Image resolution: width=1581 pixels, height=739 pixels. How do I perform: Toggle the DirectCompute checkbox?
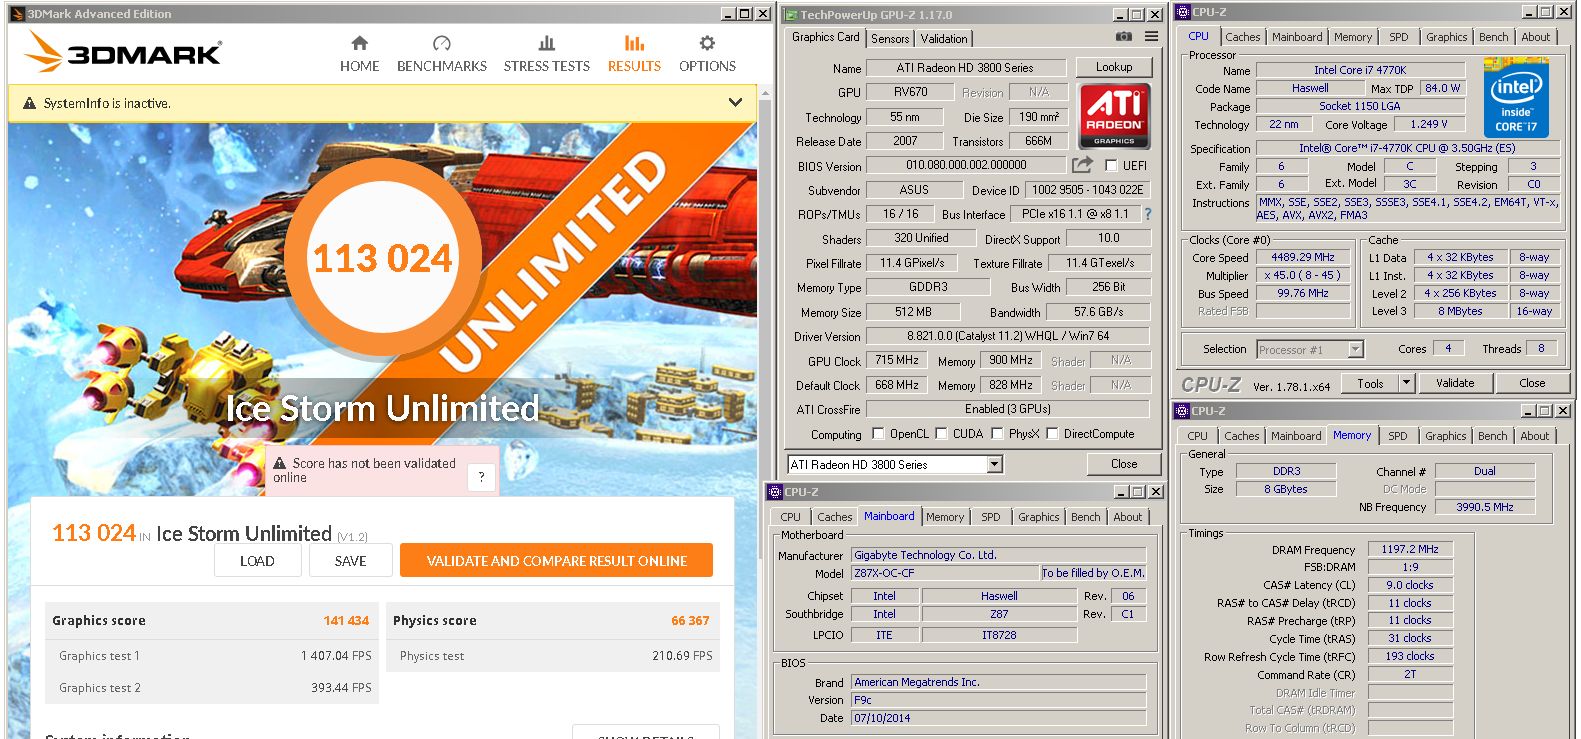pyautogui.click(x=1052, y=433)
